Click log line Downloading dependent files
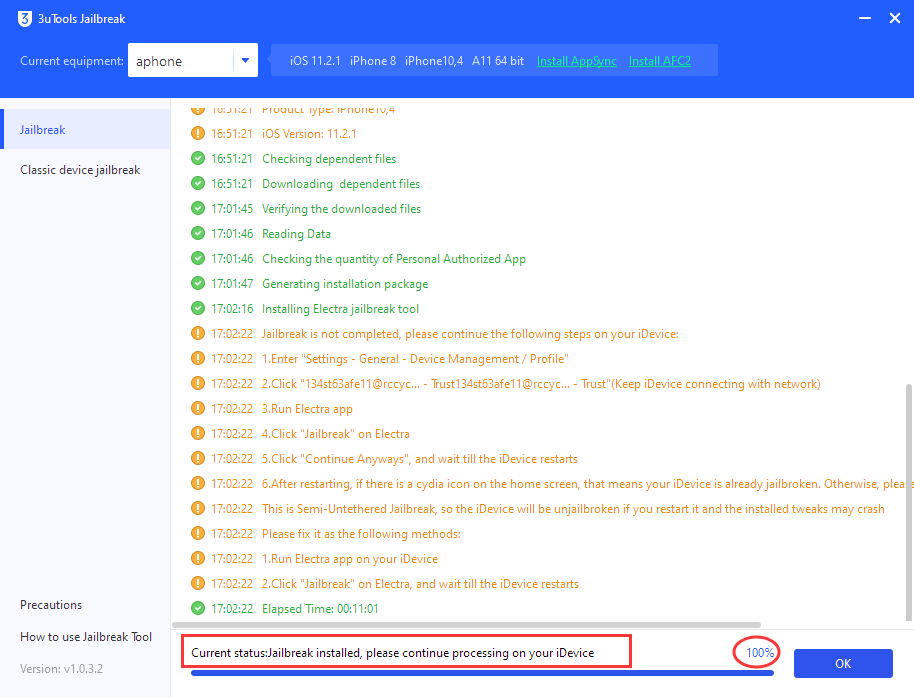 pyautogui.click(x=341, y=184)
